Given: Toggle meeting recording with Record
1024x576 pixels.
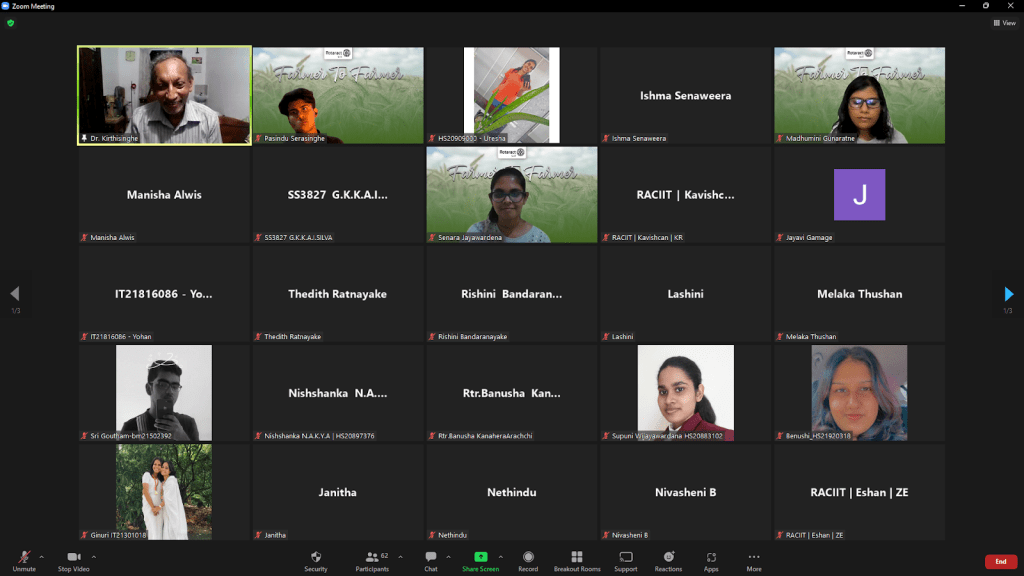Looking at the screenshot, I should click(528, 559).
